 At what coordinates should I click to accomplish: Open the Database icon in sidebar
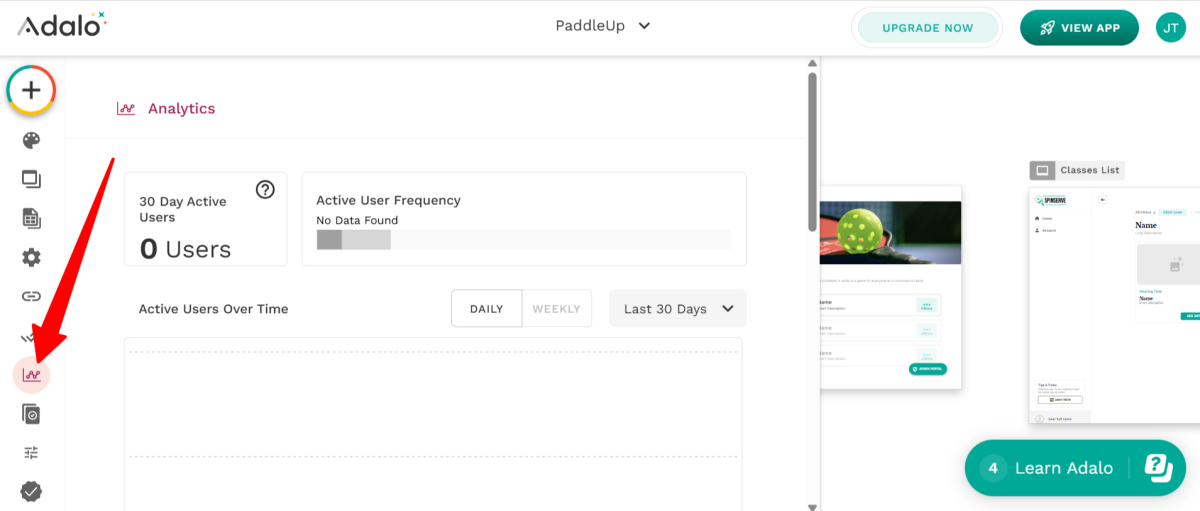[31, 218]
